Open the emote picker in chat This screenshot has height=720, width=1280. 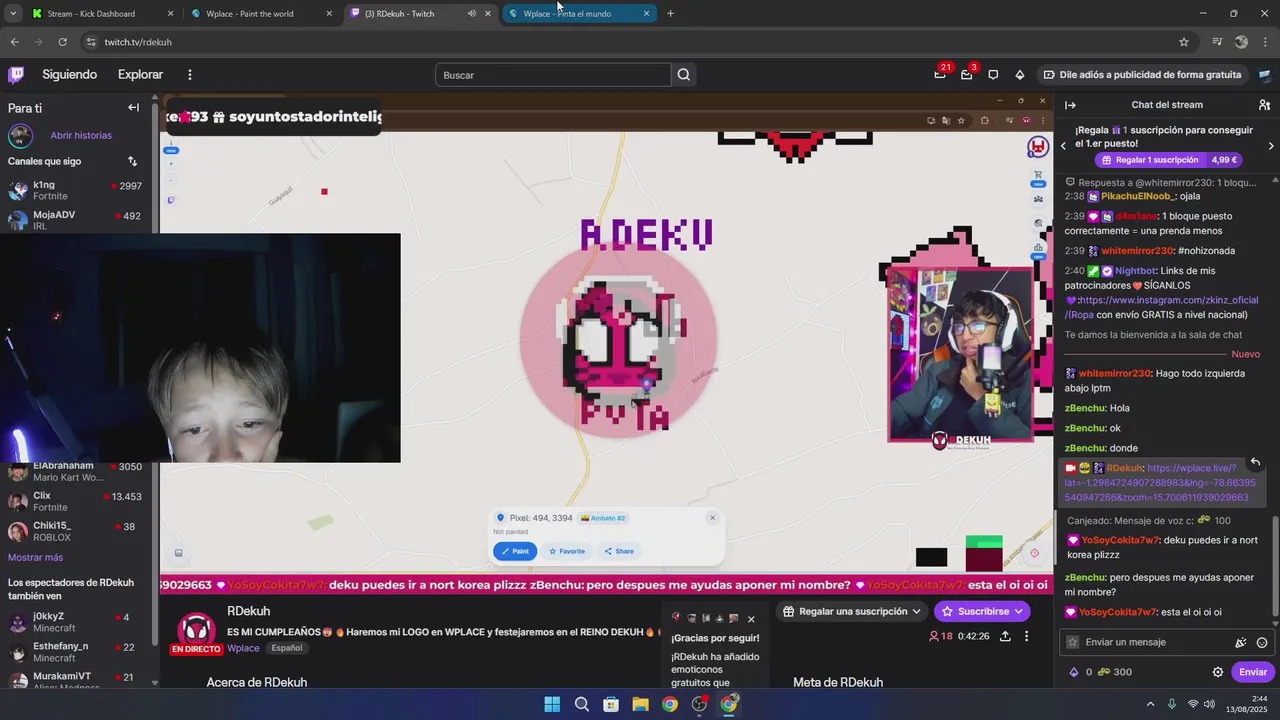pos(1262,643)
